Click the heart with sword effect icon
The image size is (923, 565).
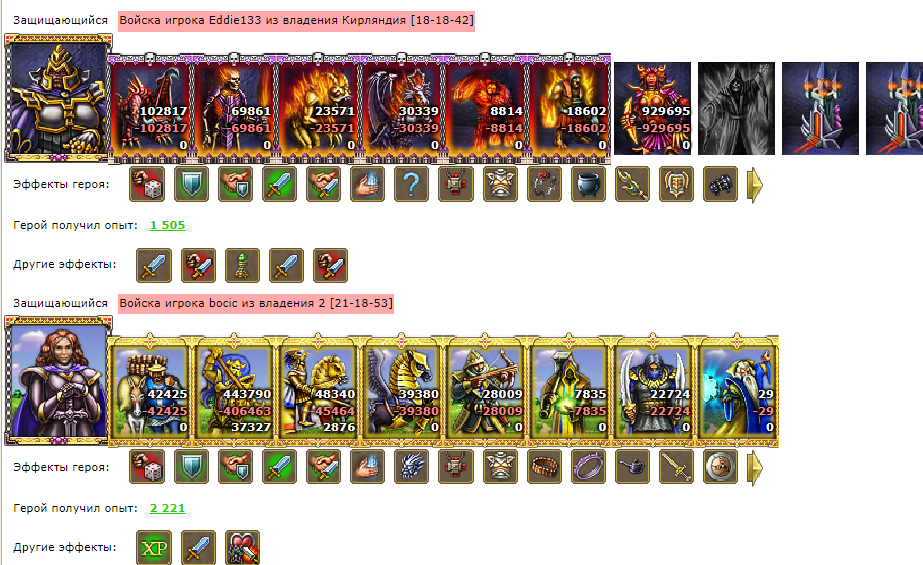pos(242,548)
